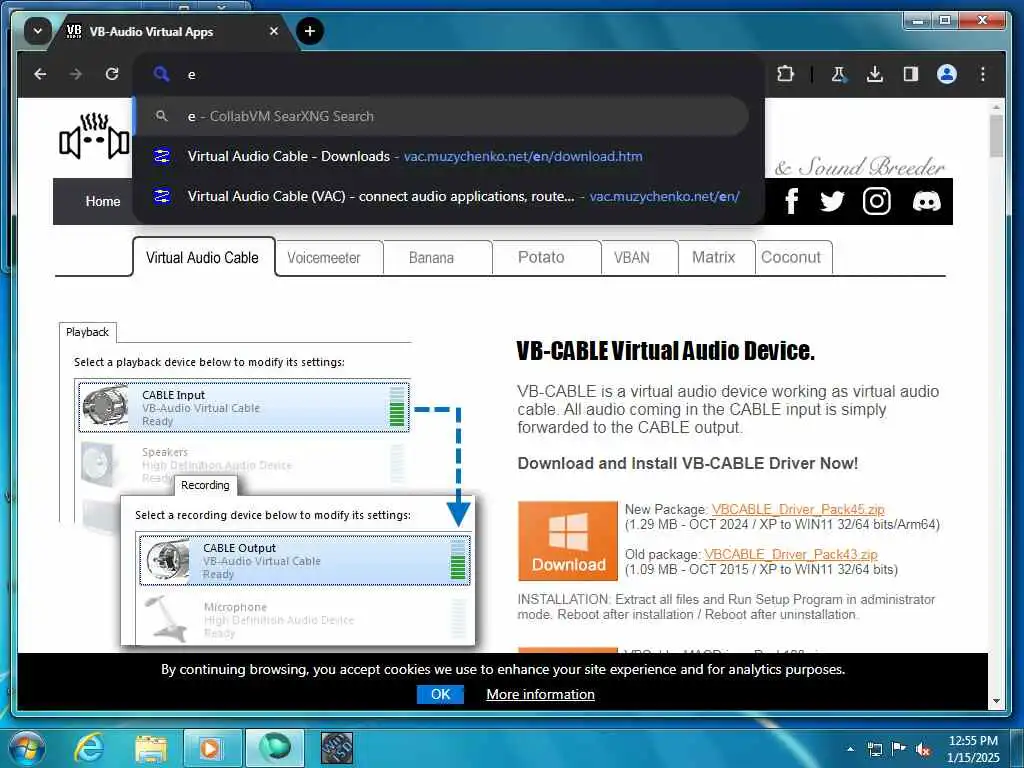
Task: Switch to the Coconut tab
Action: (x=791, y=257)
